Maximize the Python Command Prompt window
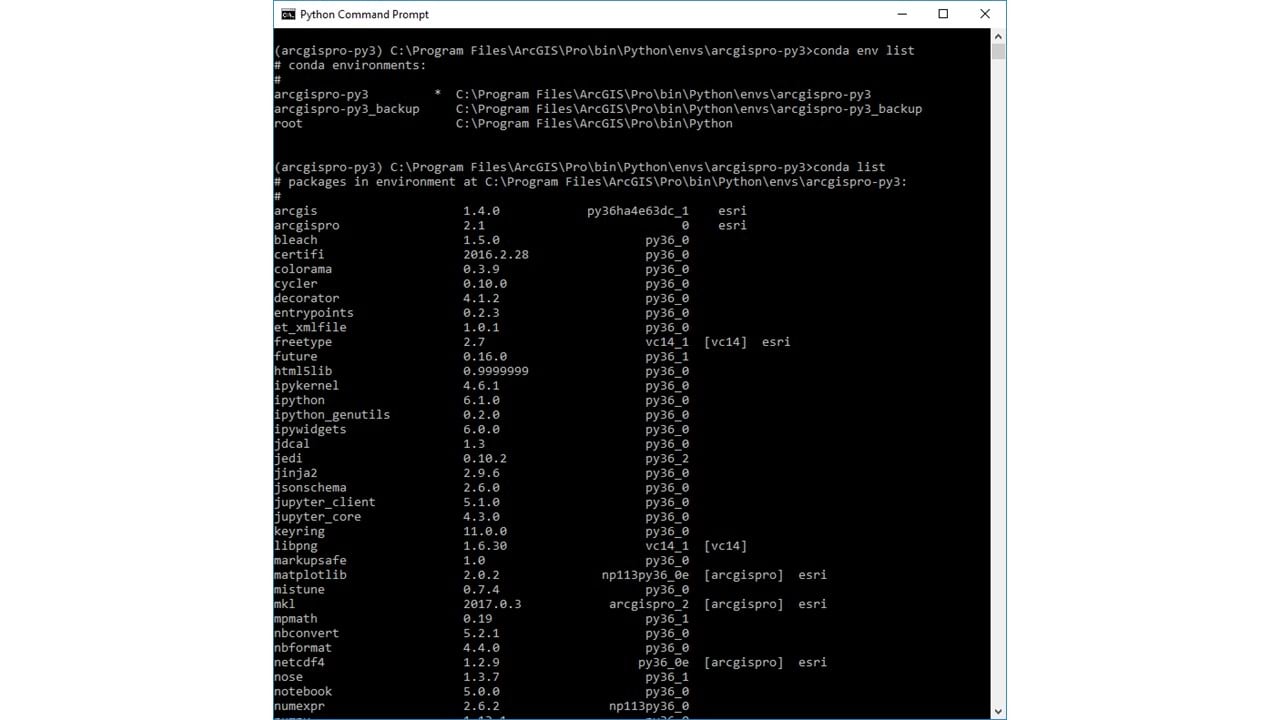This screenshot has width=1280, height=720. (x=942, y=14)
